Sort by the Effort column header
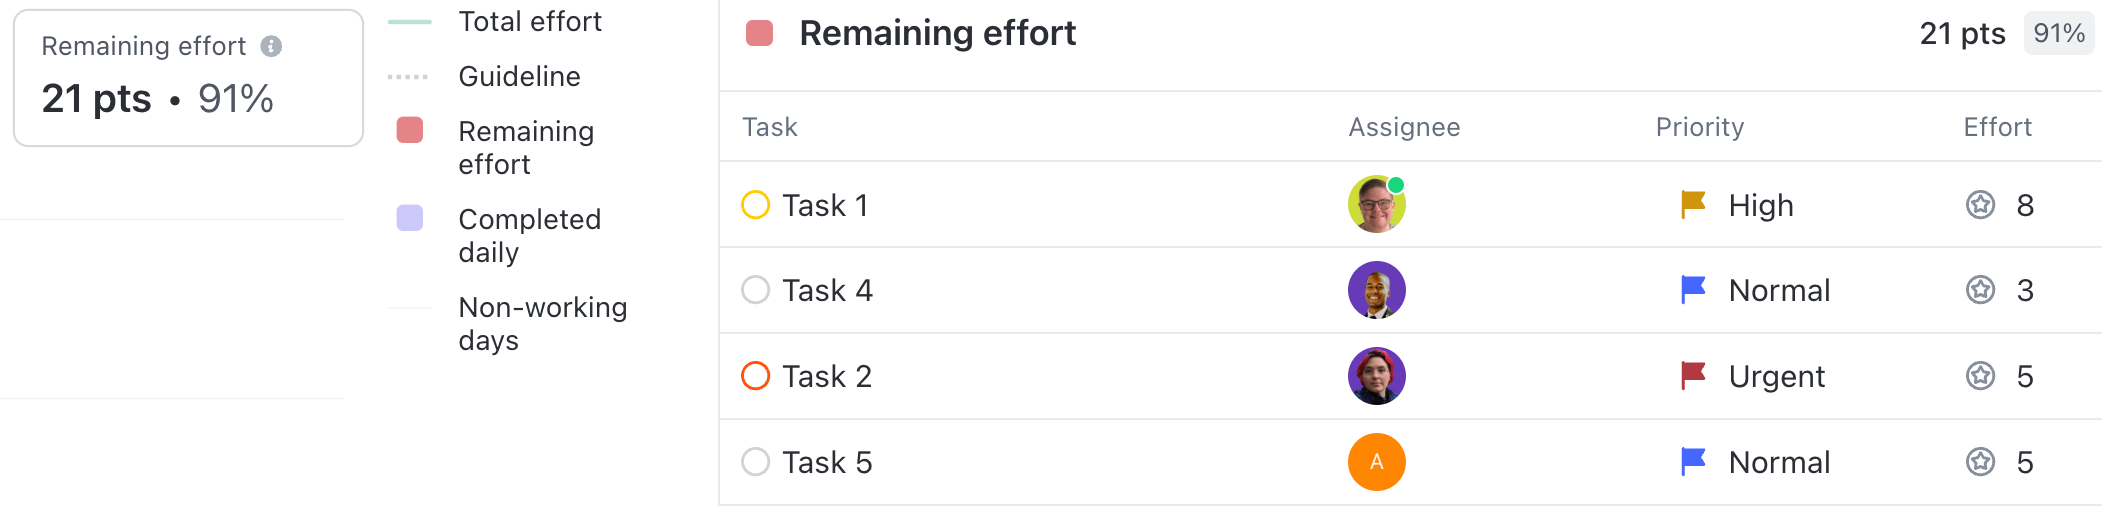The image size is (2102, 506). [x=1997, y=127]
